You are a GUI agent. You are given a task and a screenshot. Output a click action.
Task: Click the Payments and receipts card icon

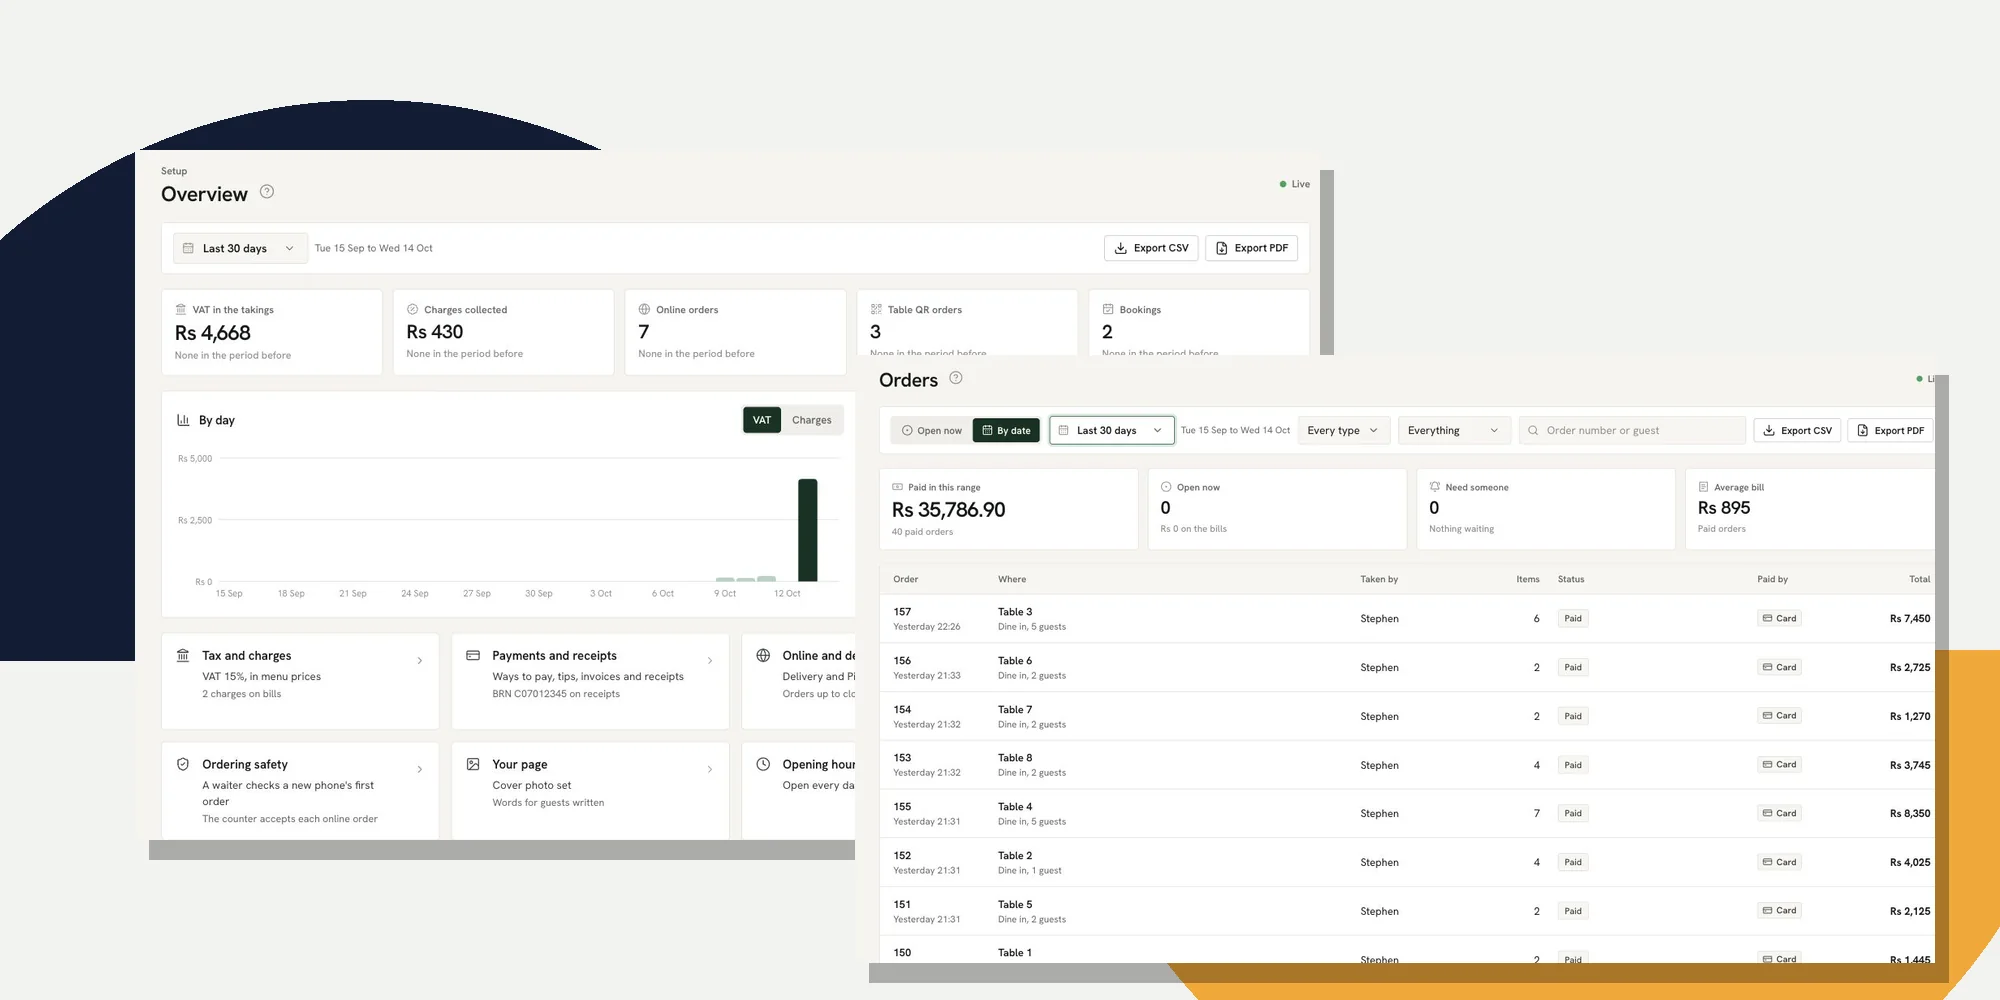point(473,656)
